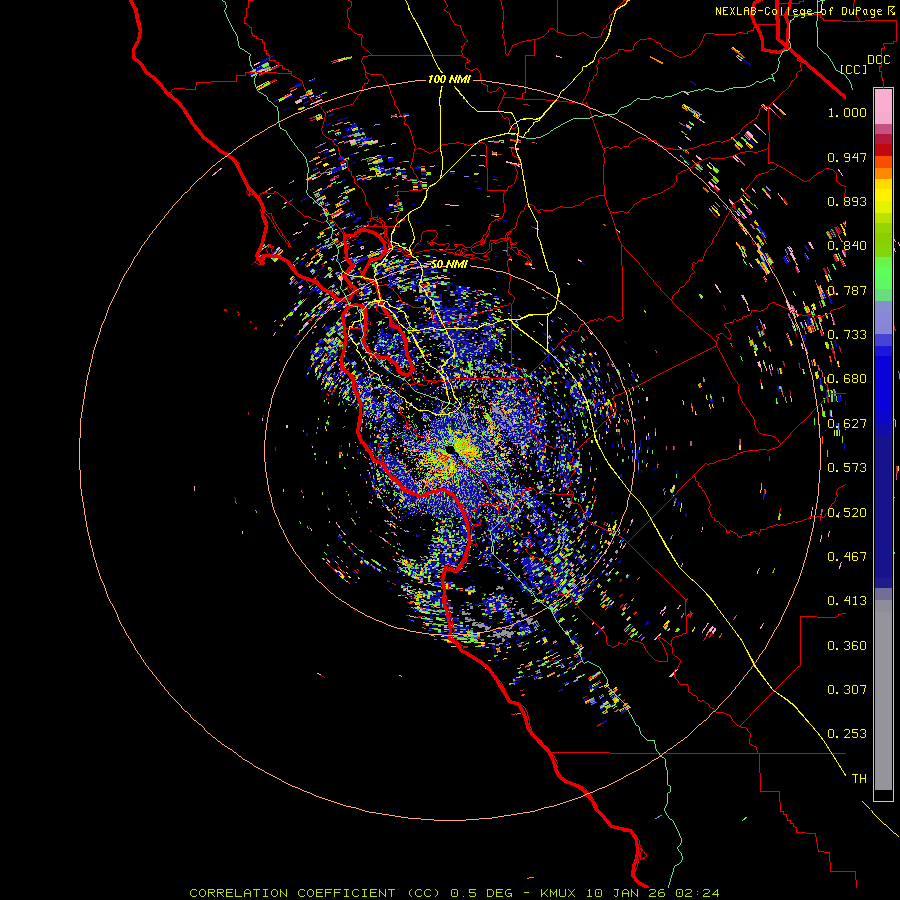Click the TH threshold label
The width and height of the screenshot is (900, 900).
point(859,779)
